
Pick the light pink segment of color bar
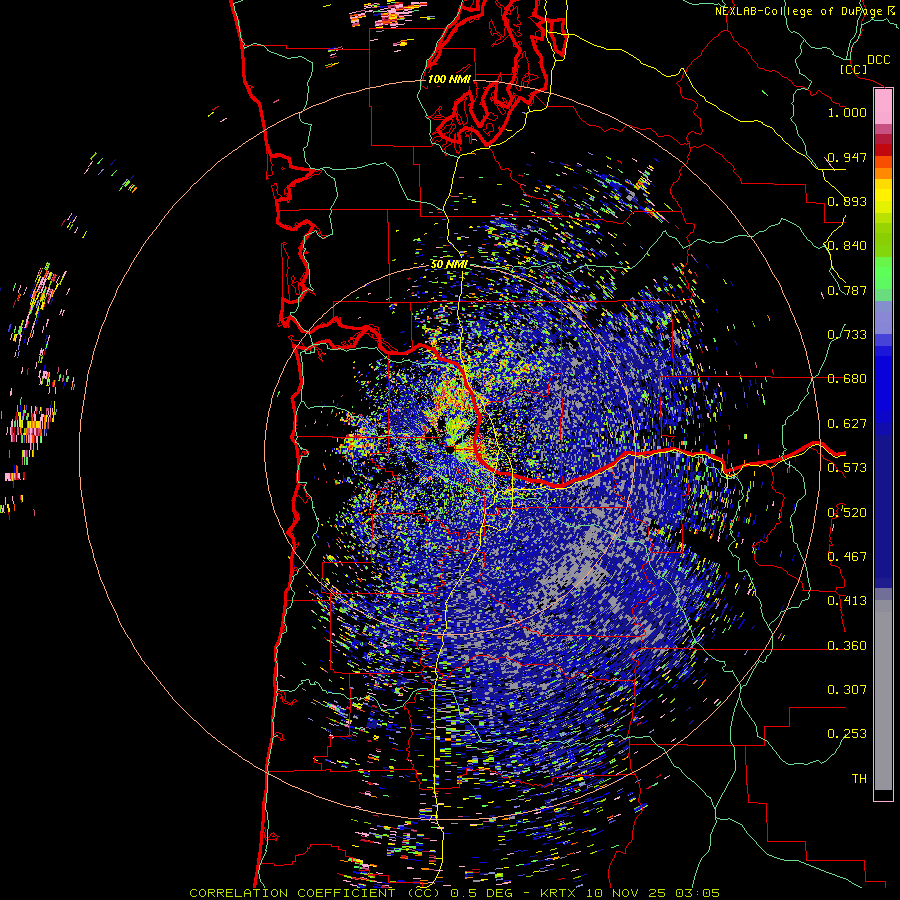pos(883,107)
